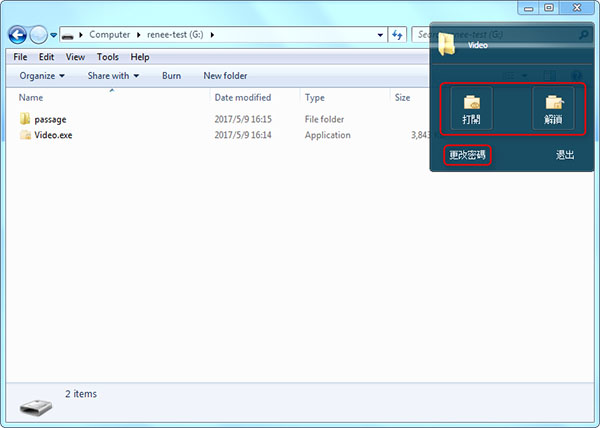Expand the address bar history dropdown arrow
Viewport: 600px width, 428px height.
(x=381, y=34)
